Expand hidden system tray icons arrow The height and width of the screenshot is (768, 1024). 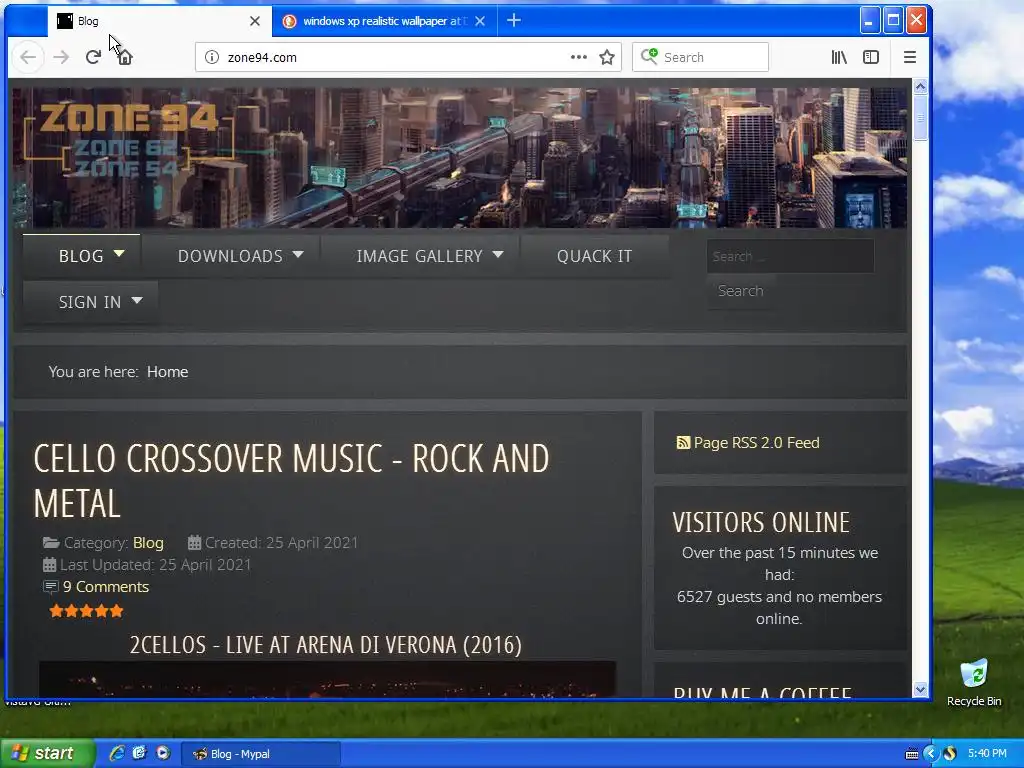tap(931, 754)
